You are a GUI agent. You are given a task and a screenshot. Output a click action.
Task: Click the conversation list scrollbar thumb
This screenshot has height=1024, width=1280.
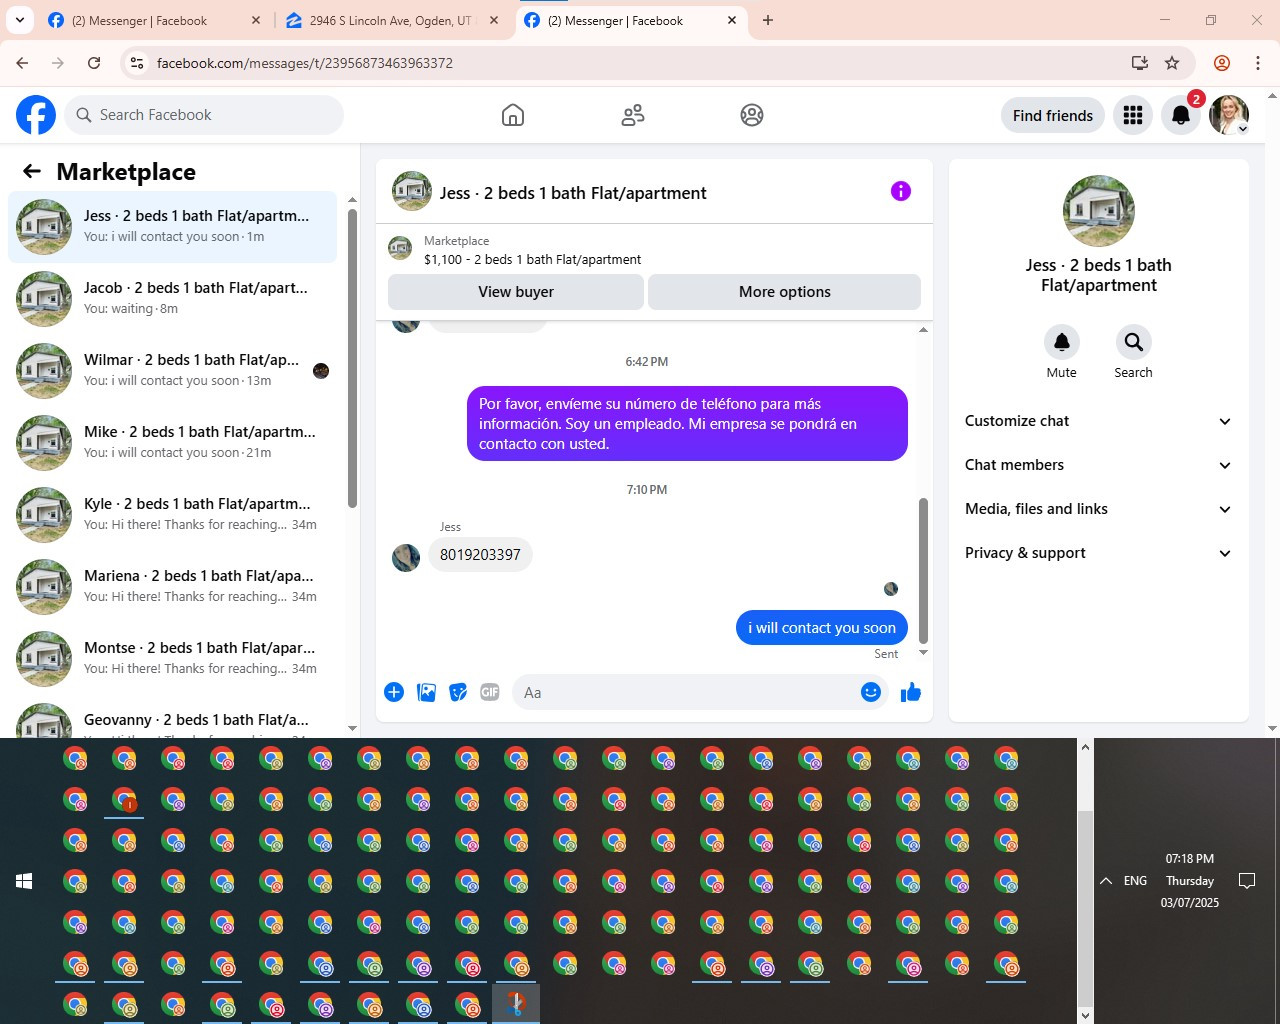[x=352, y=358]
